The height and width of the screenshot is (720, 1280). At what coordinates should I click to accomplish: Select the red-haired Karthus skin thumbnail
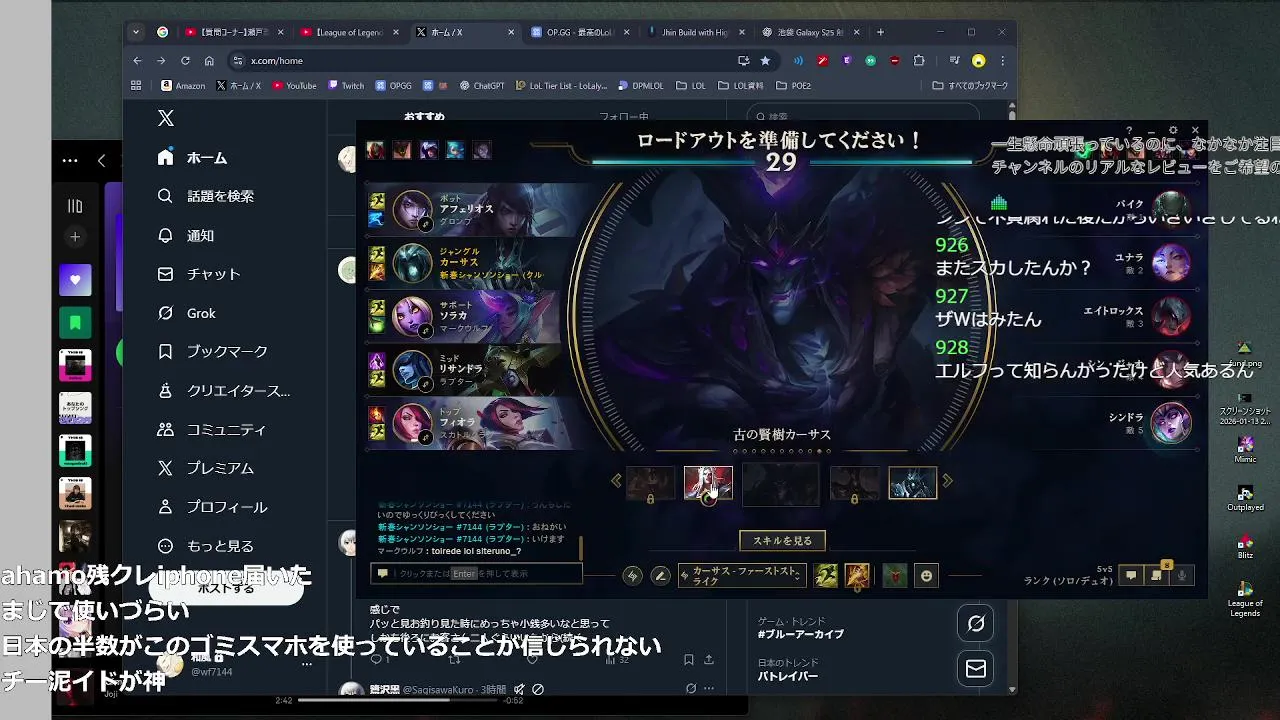[x=708, y=483]
